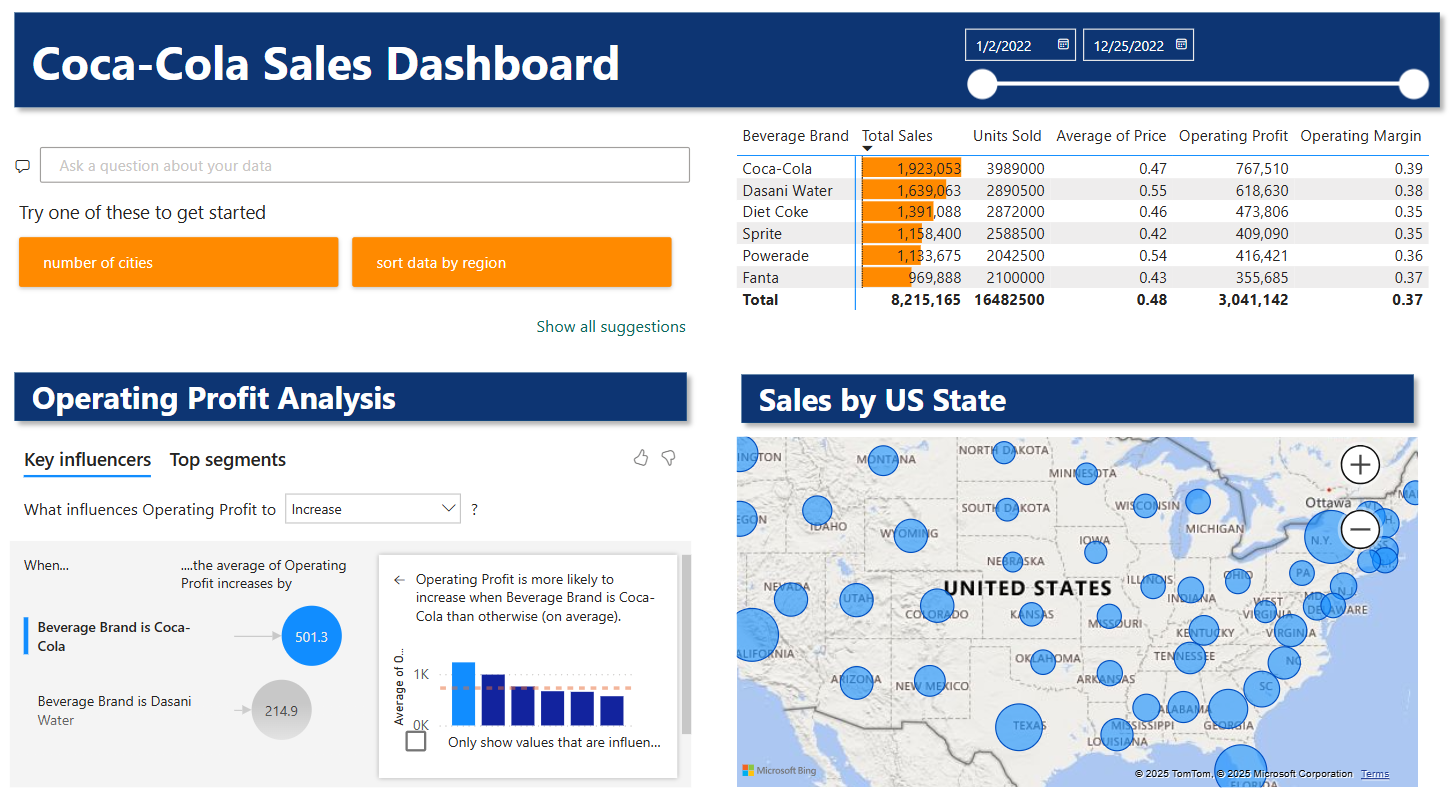Click total sales value 8,215,165
Image resolution: width=1452 pixels, height=811 pixels.
[926, 299]
